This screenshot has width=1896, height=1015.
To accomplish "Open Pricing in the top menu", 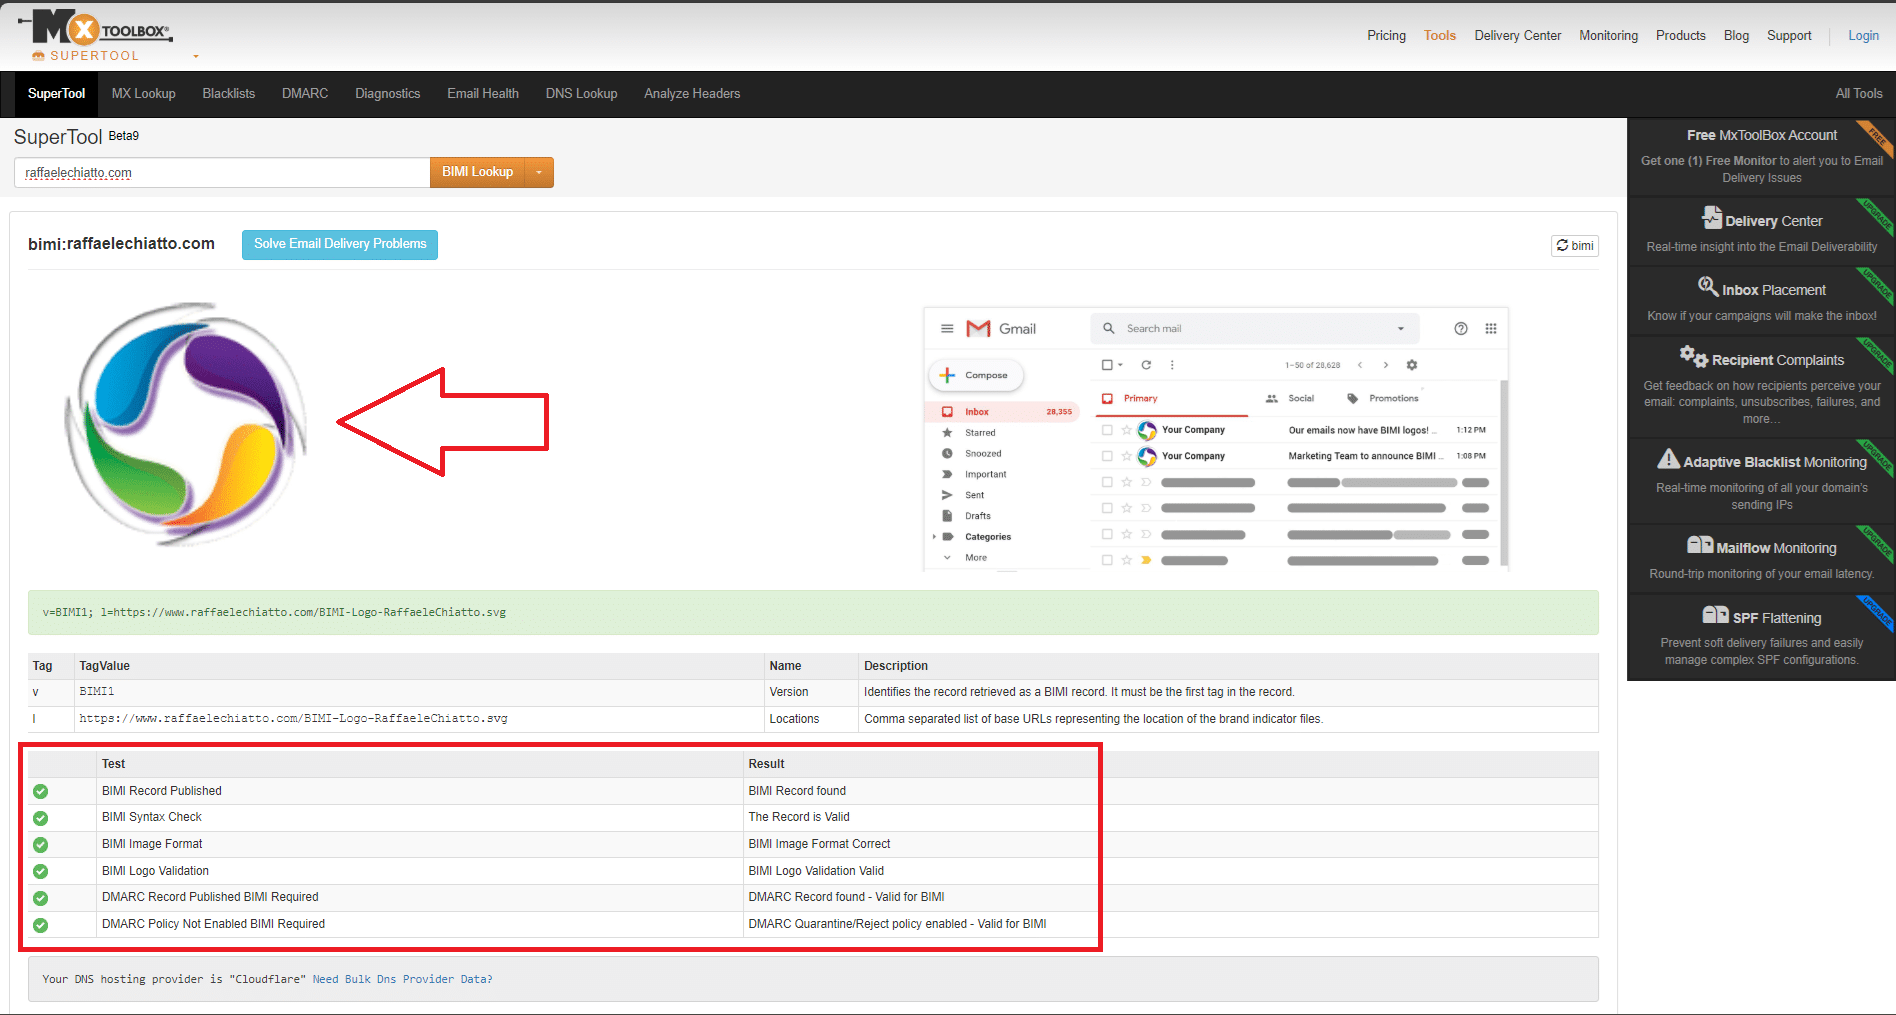I will 1386,36.
